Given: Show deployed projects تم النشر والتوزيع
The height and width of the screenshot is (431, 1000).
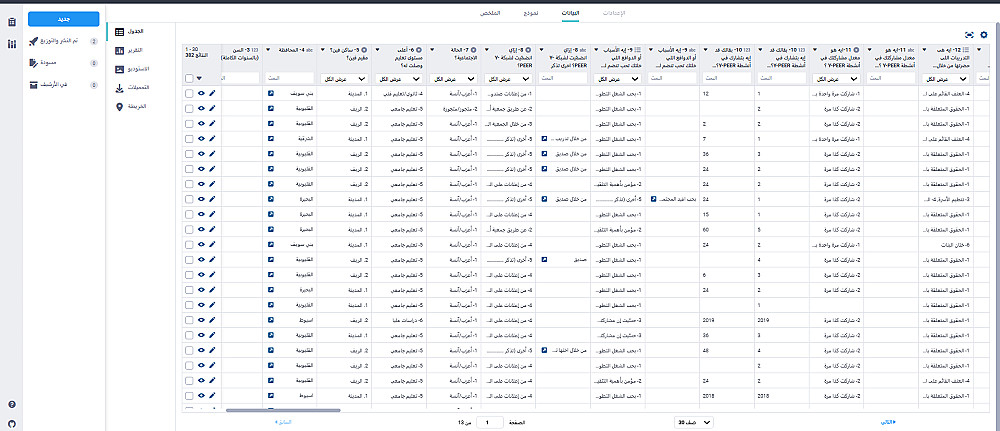Looking at the screenshot, I should pyautogui.click(x=63, y=41).
